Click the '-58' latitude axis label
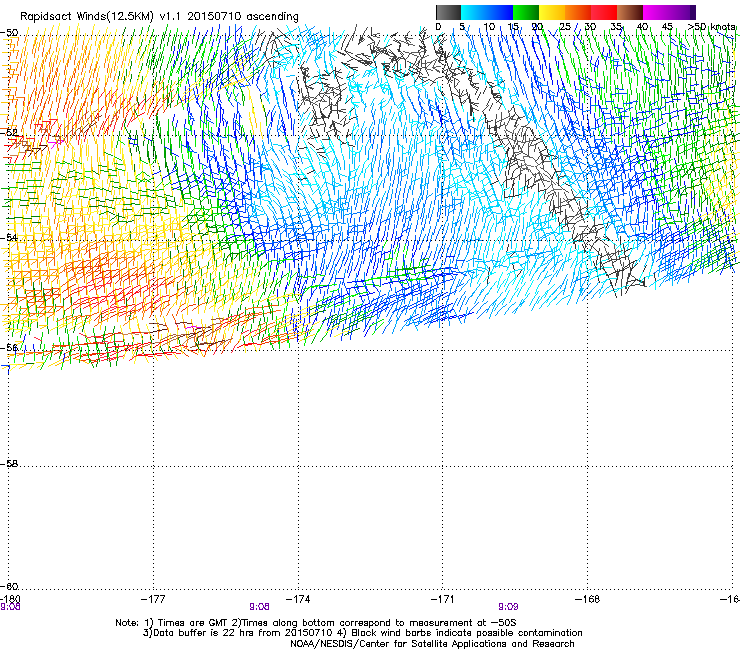This screenshot has height=650, width=740. [9, 464]
